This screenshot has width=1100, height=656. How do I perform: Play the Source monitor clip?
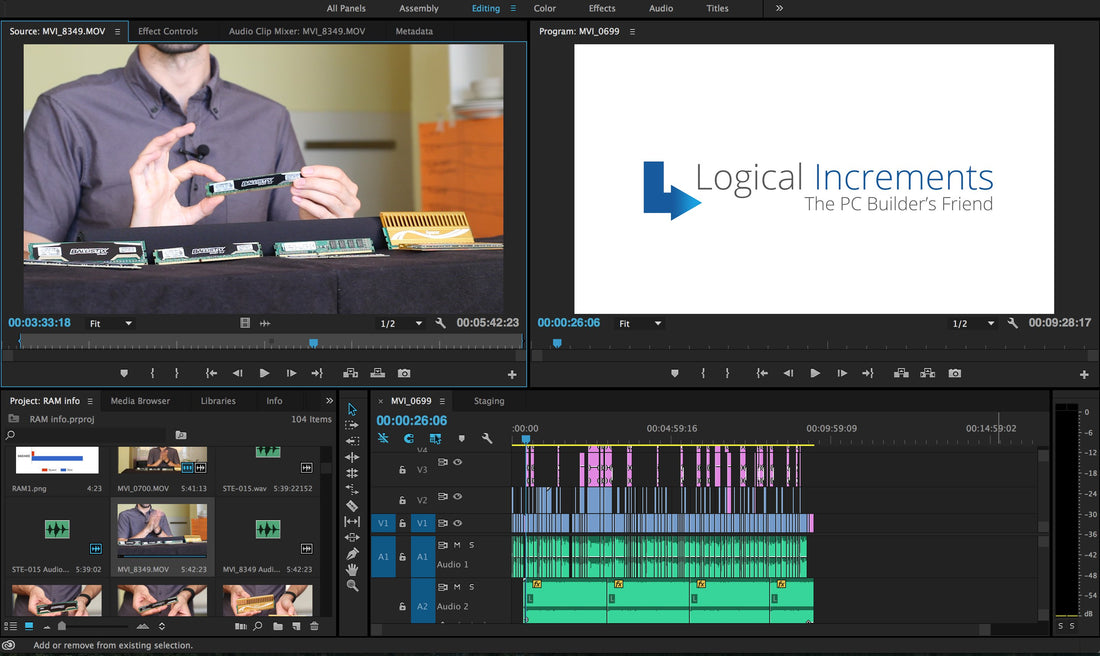(x=264, y=373)
